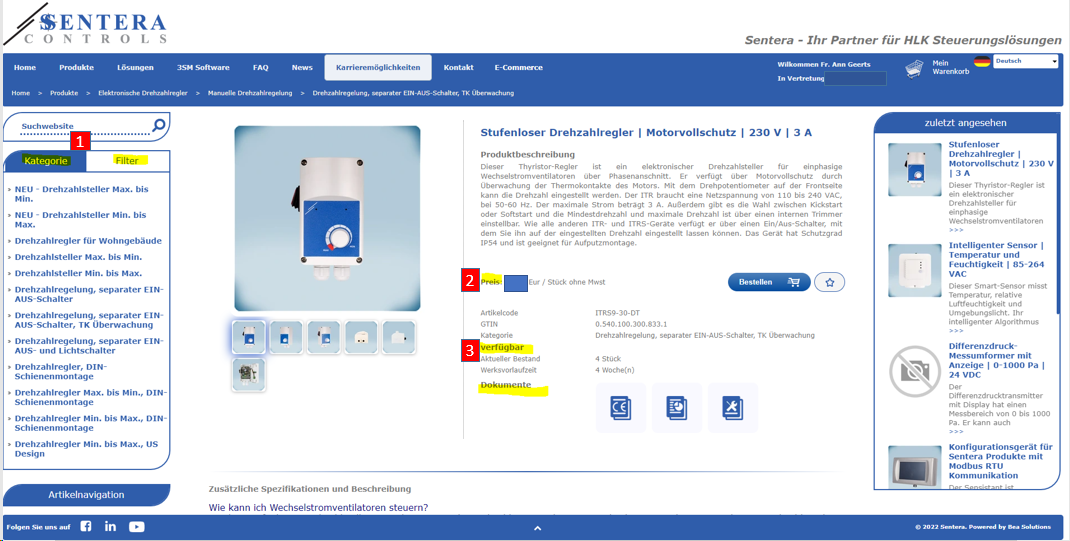Open the Home menu item
Image resolution: width=1070 pixels, height=541 pixels.
coord(25,68)
